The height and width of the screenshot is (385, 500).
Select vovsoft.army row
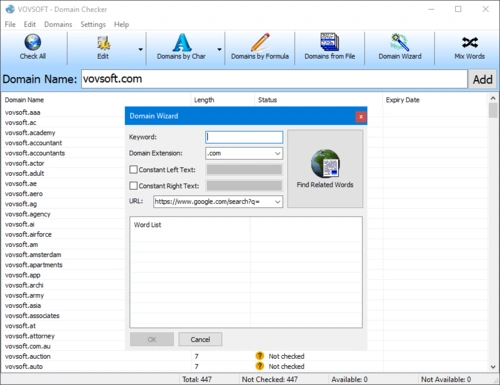pyautogui.click(x=24, y=295)
